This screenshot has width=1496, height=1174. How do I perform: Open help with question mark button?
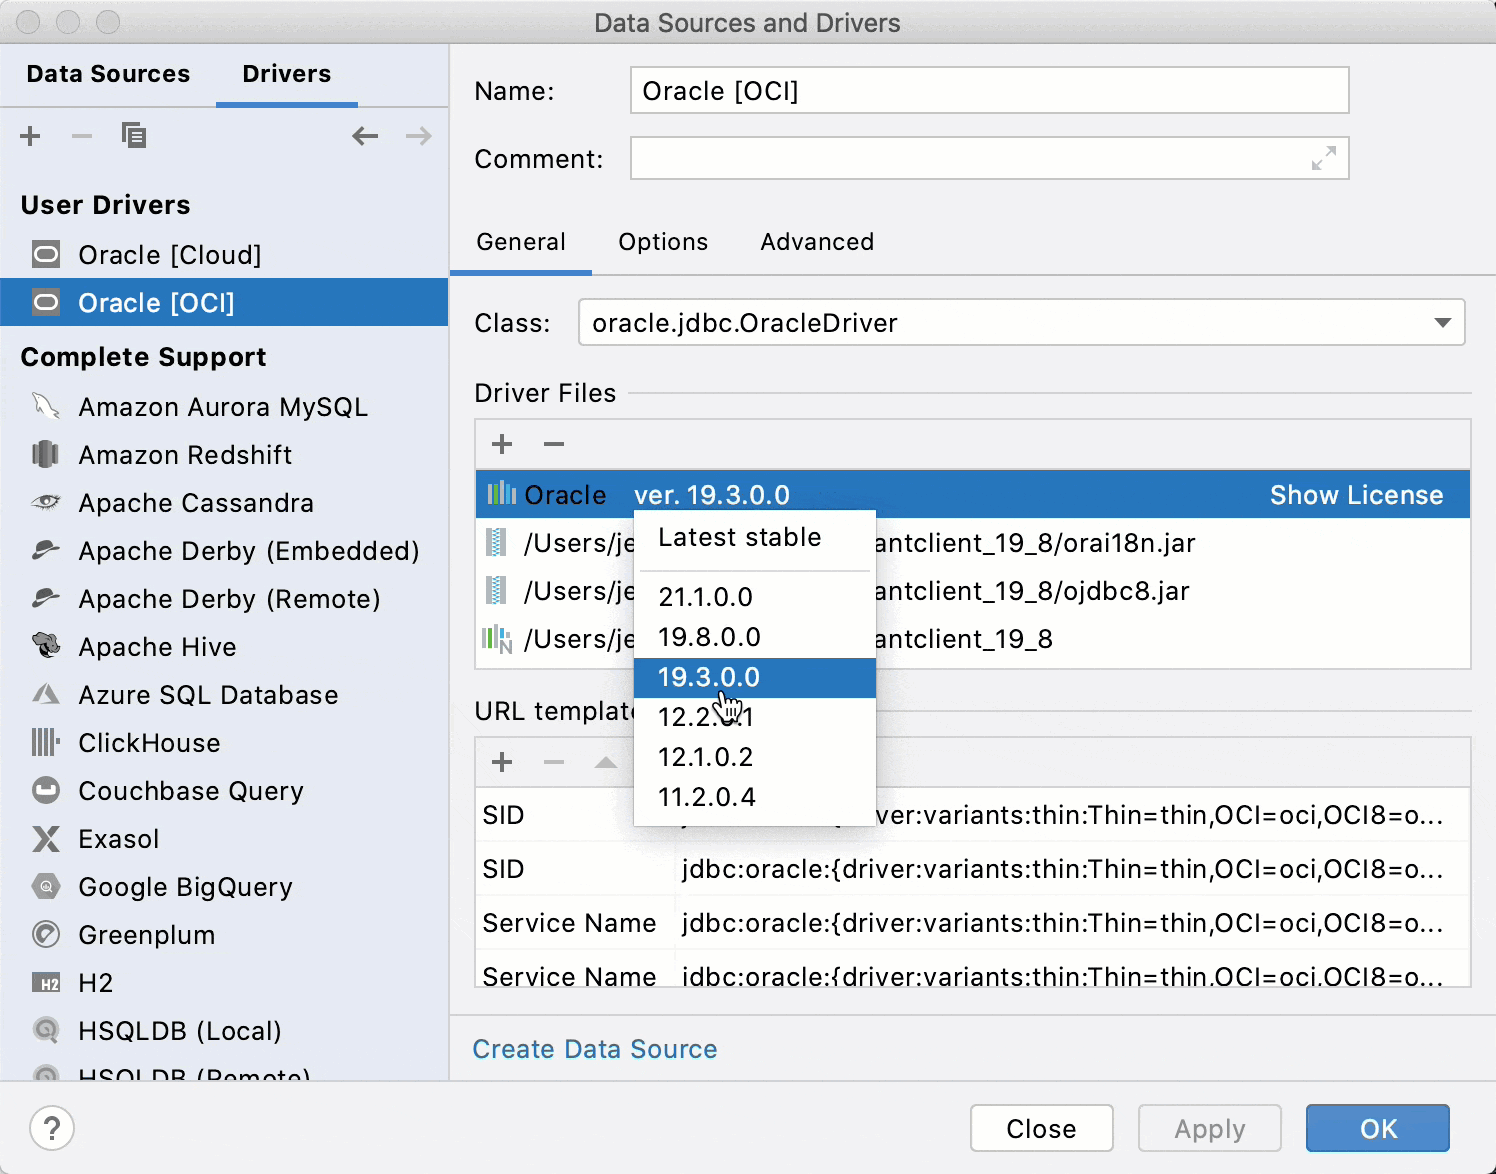(52, 1128)
